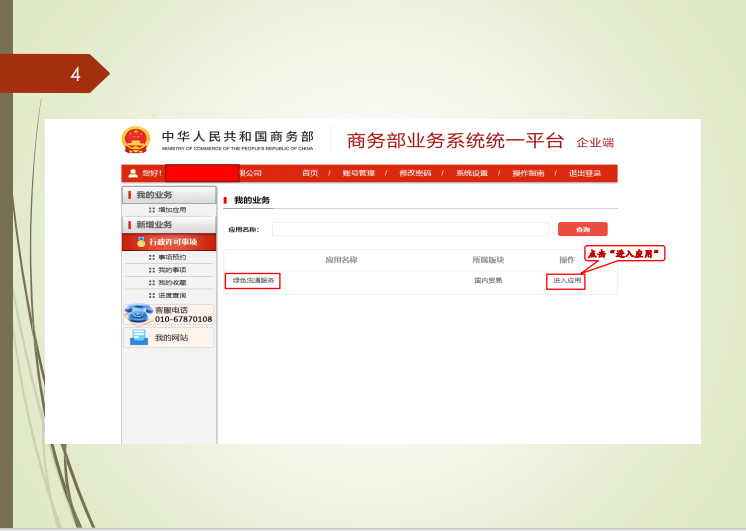Screen dimensions: 746x531
Task: Open 系统设置 from the top menu
Action: [472, 173]
